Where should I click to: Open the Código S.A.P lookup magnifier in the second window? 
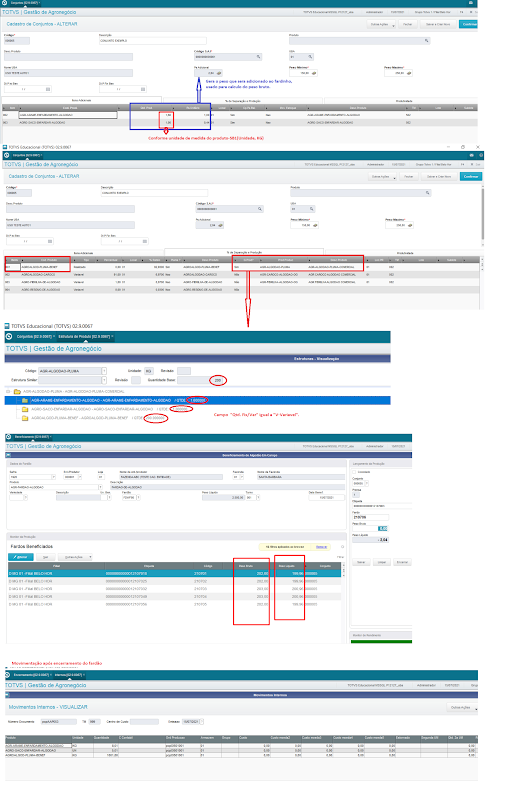pyautogui.click(x=260, y=209)
